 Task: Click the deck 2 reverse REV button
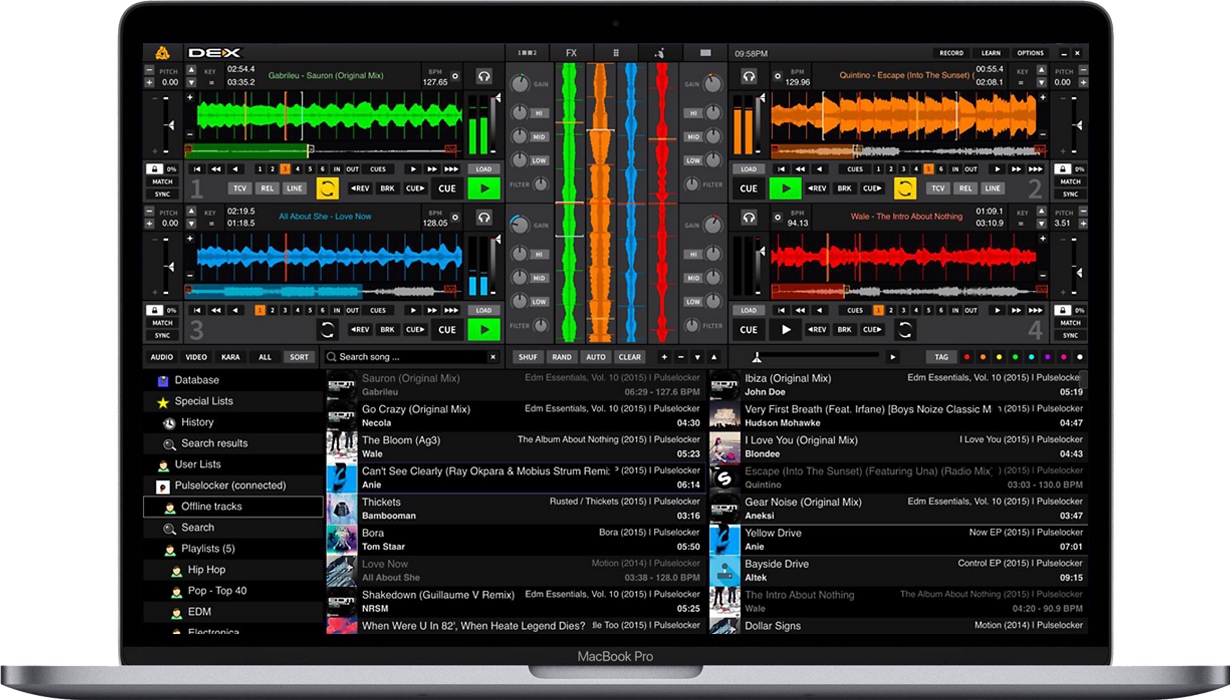click(x=817, y=188)
